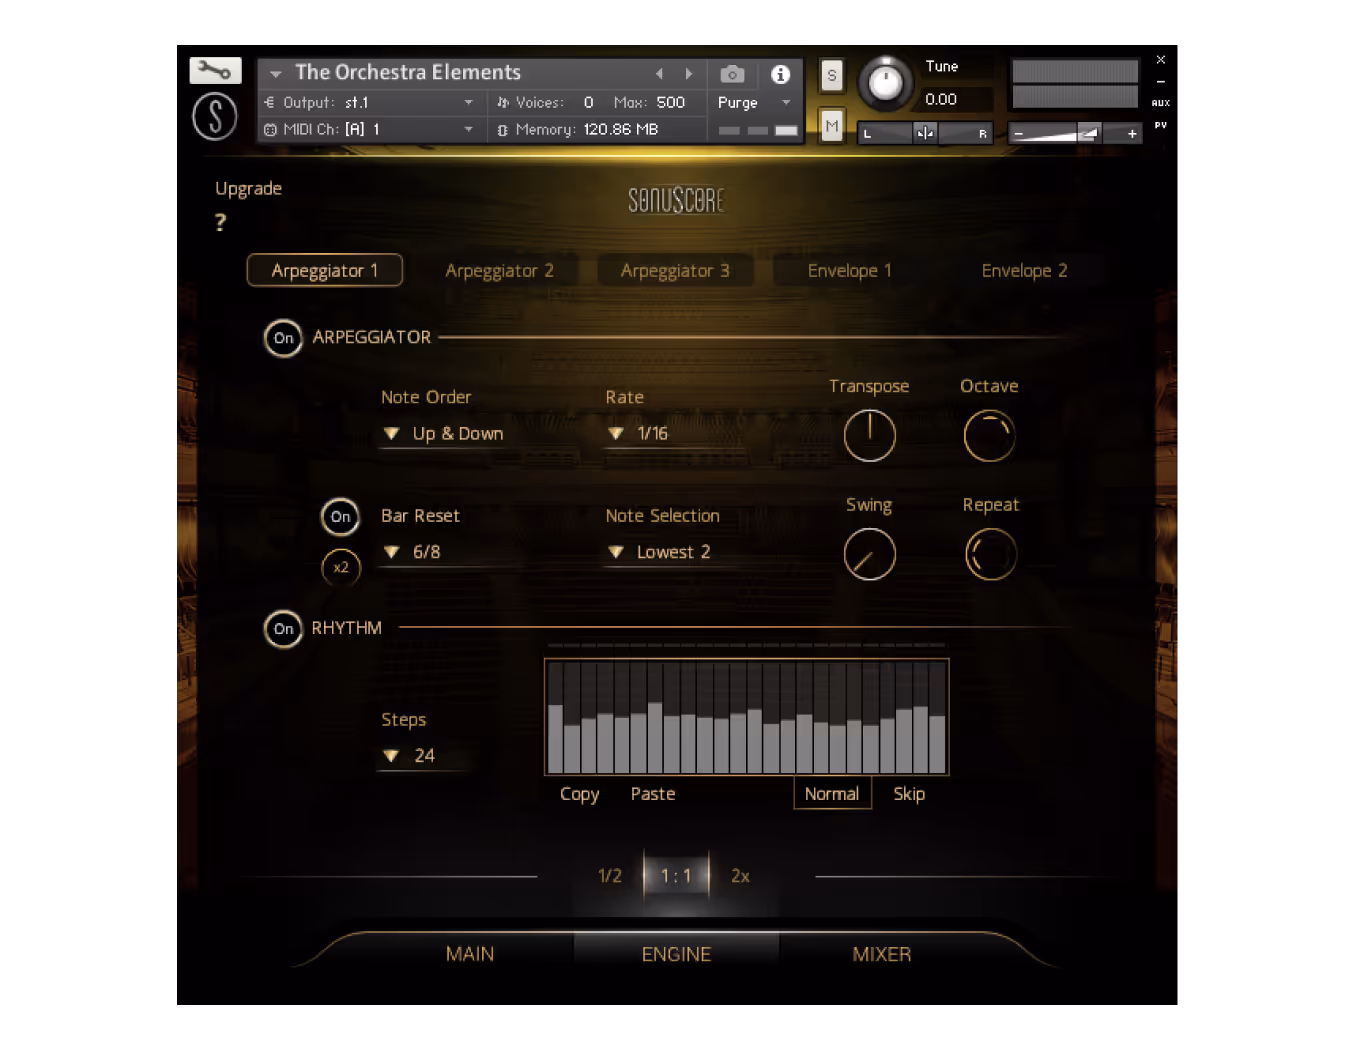Click the pan center marker icon
Viewport: 1356px width, 1050px height.
925,133
